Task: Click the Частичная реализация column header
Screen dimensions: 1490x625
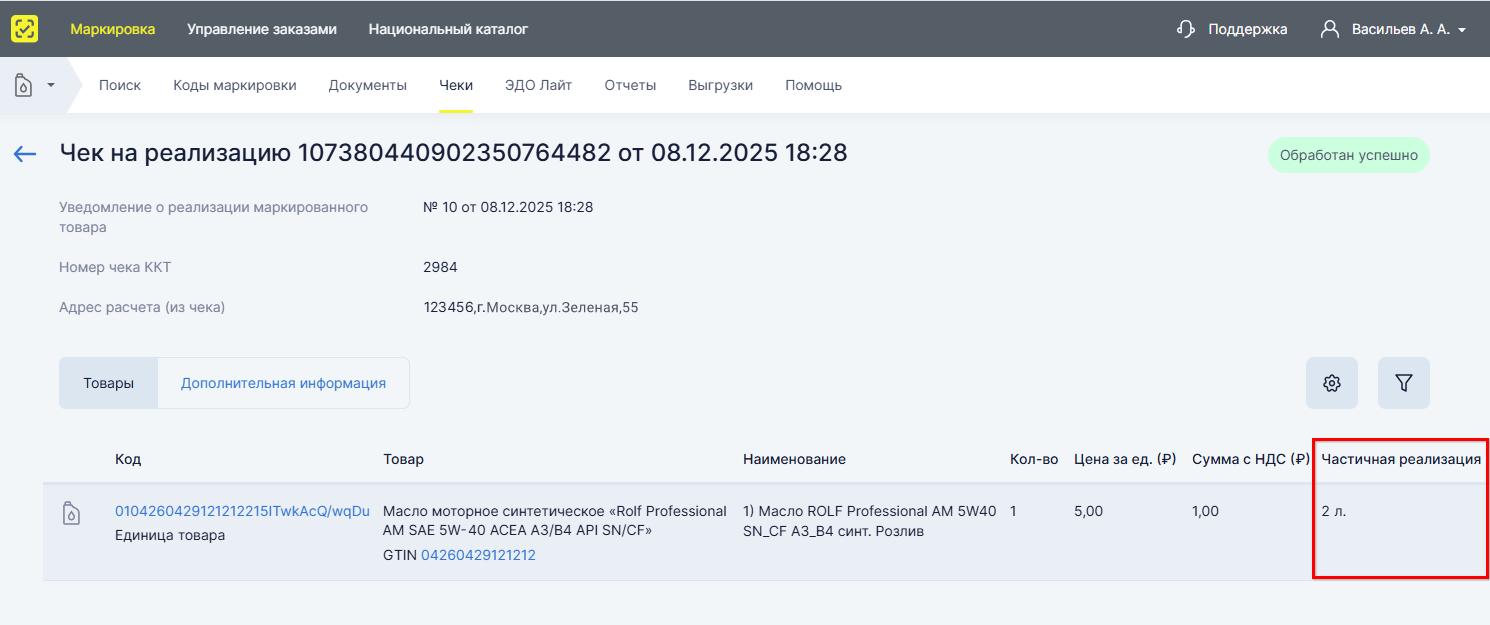Action: pyautogui.click(x=1400, y=459)
